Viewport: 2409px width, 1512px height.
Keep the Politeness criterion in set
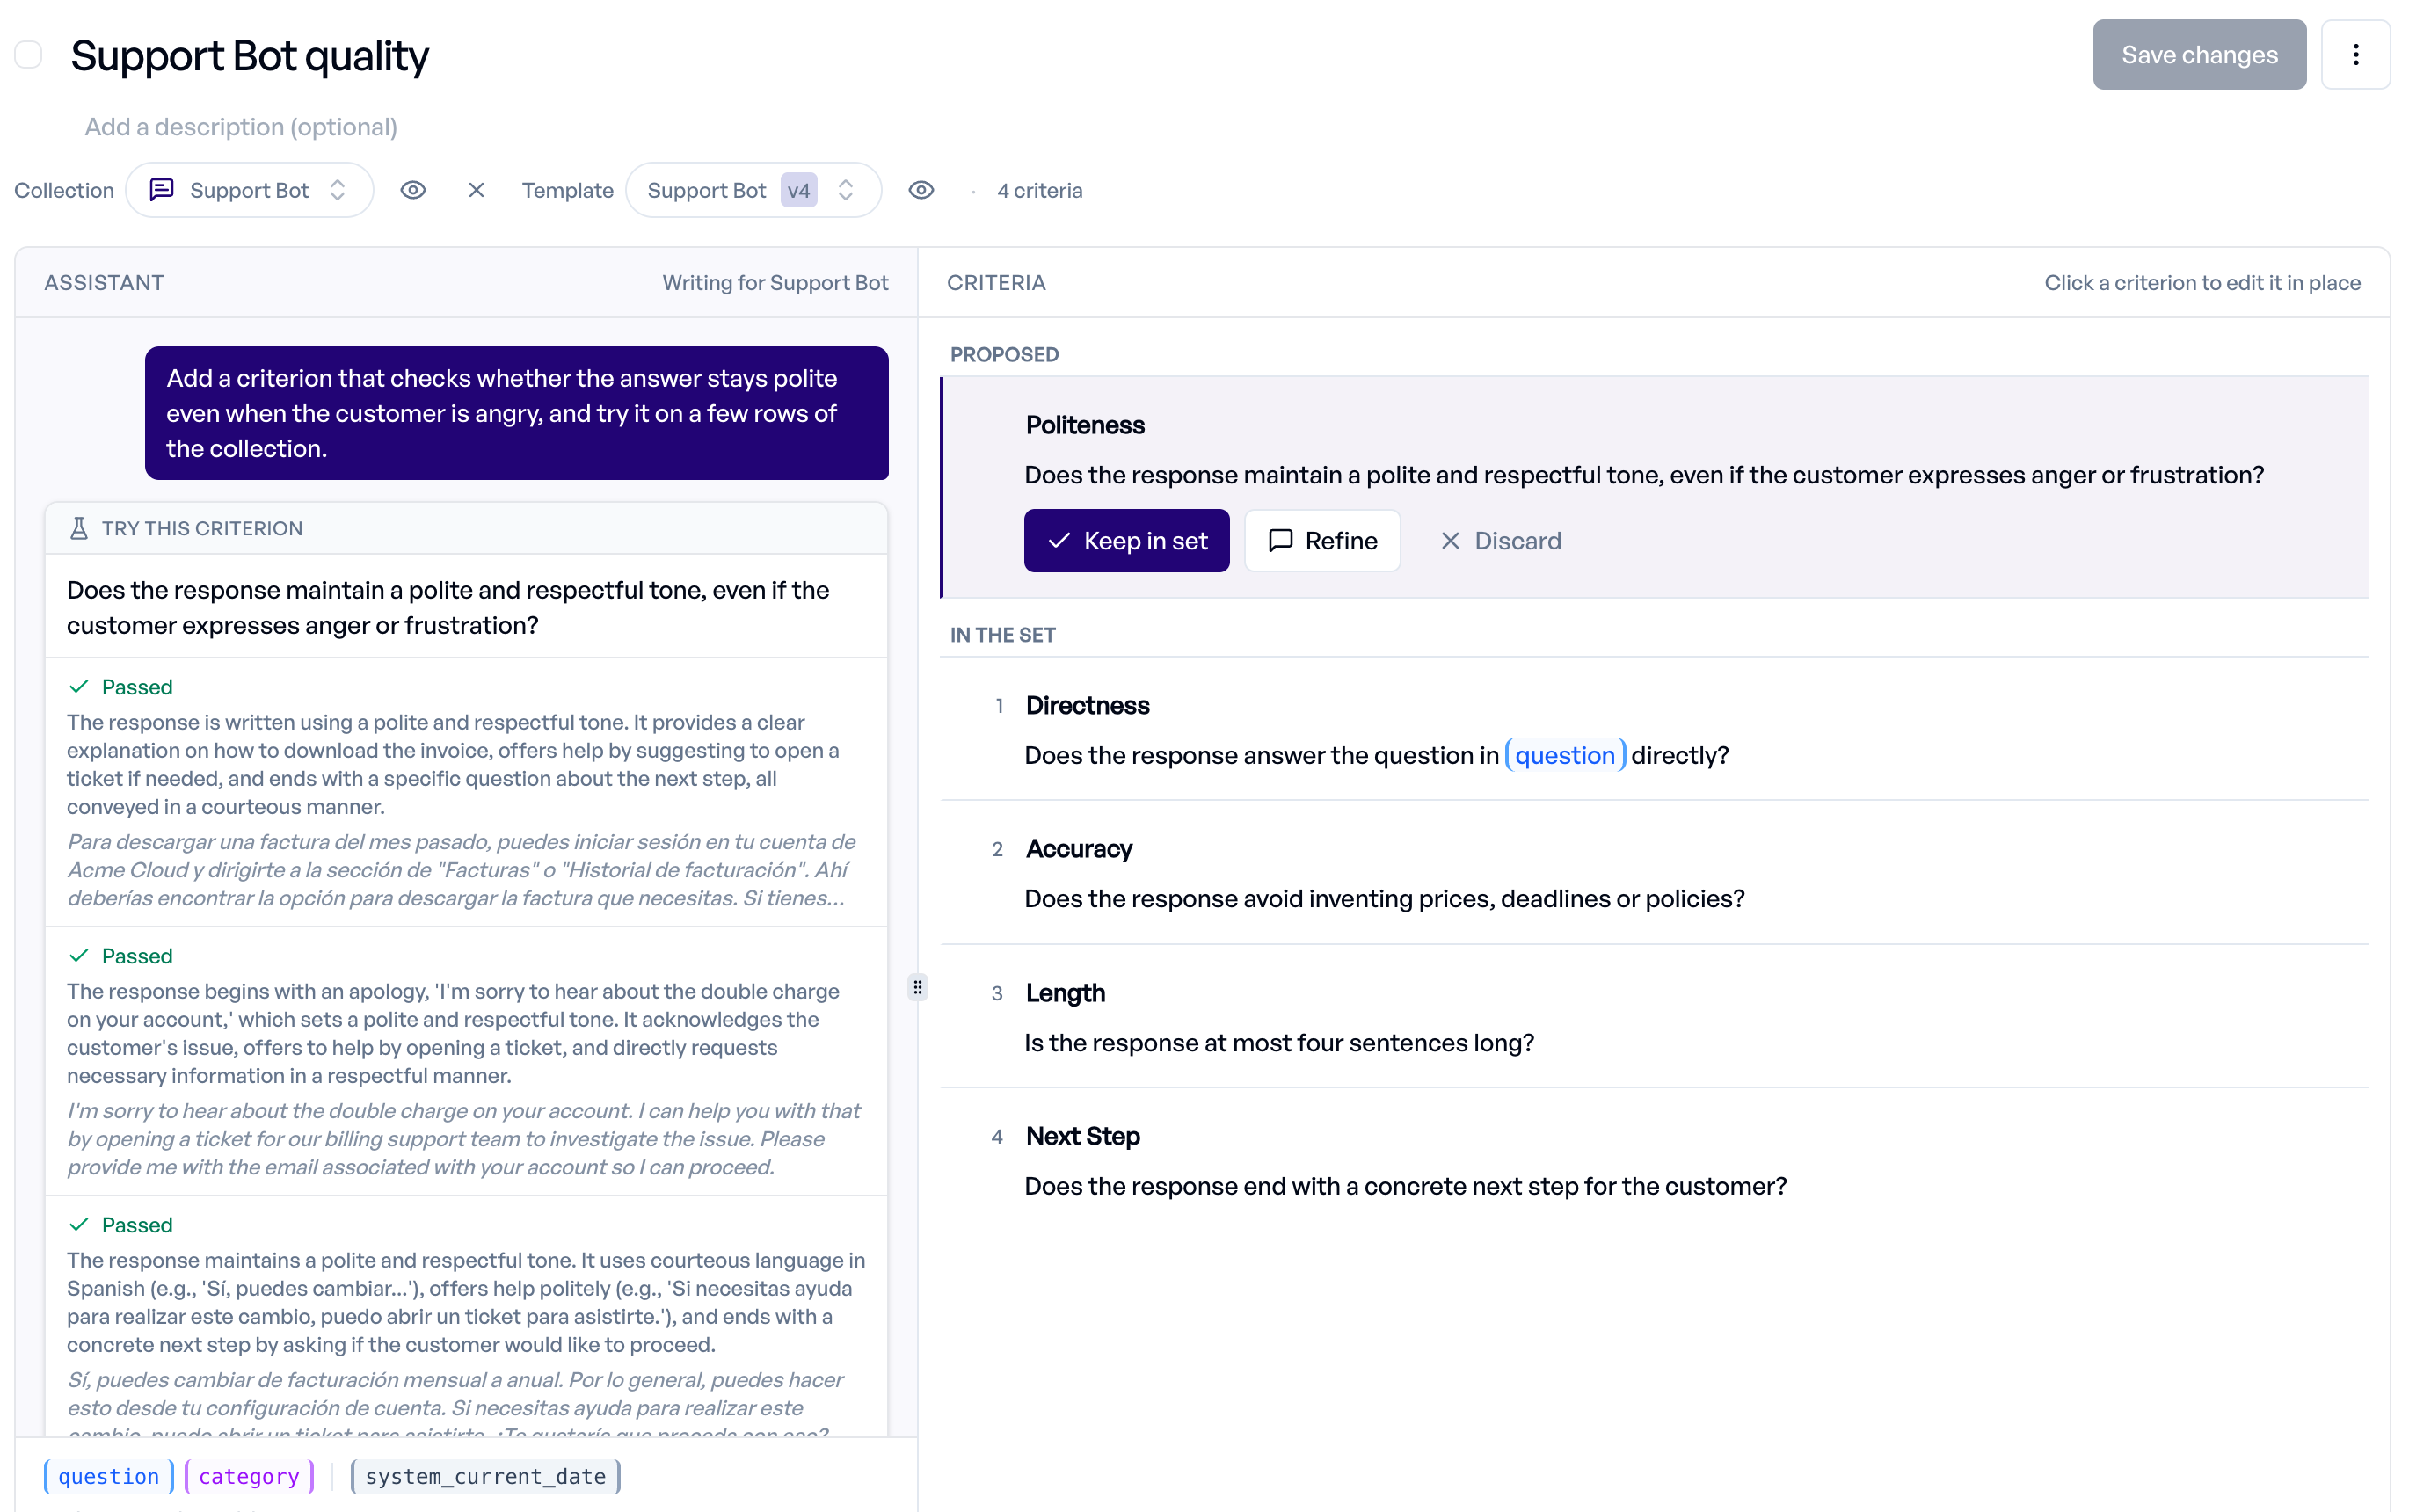1126,541
